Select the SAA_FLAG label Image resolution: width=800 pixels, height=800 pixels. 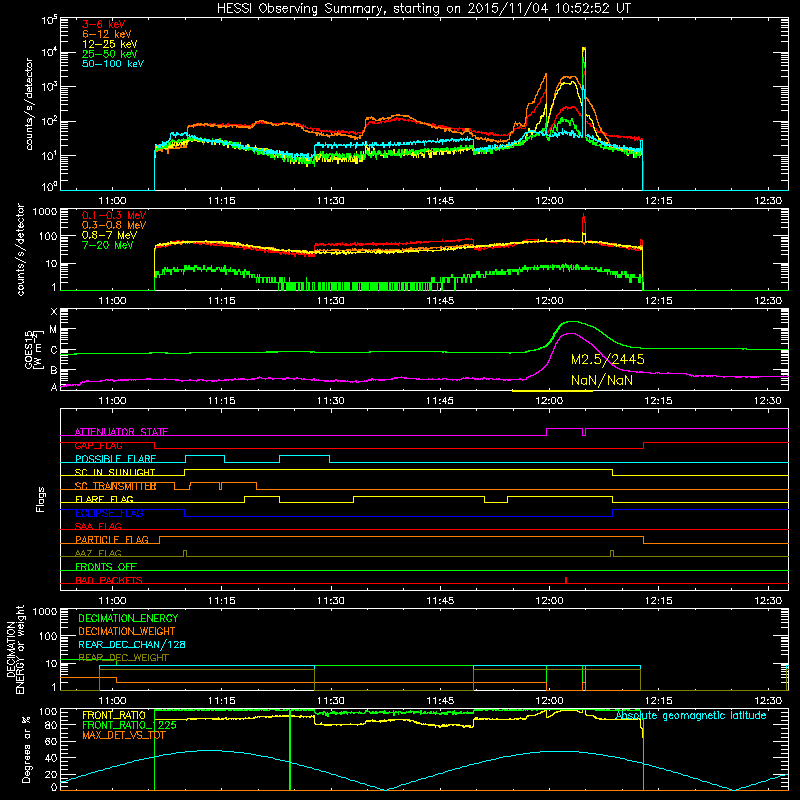pos(98,527)
